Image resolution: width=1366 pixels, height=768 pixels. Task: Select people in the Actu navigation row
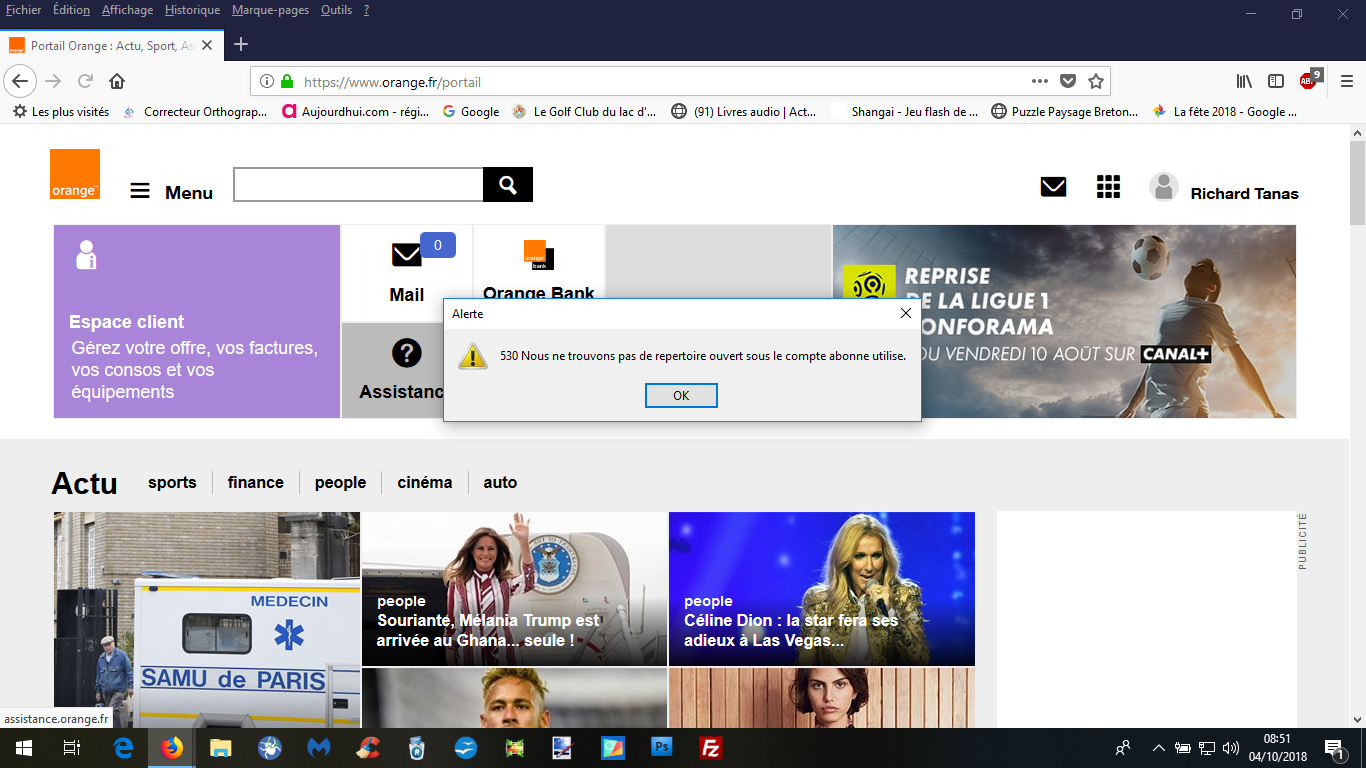pos(340,482)
